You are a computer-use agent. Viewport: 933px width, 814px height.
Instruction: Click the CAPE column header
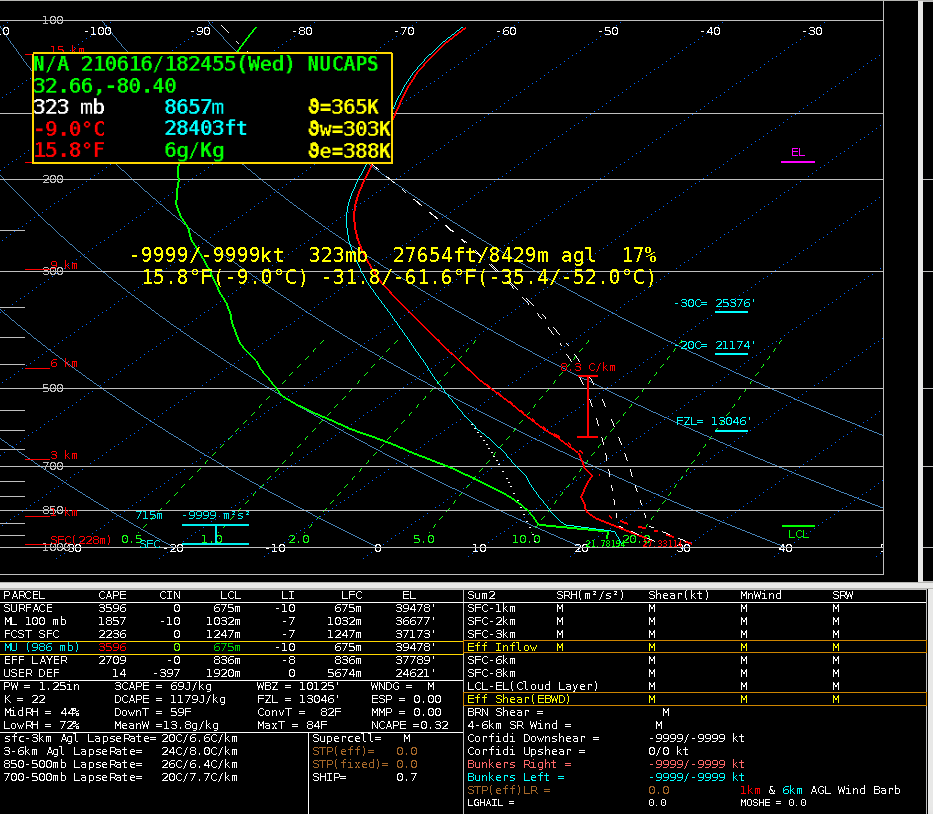coord(112,595)
